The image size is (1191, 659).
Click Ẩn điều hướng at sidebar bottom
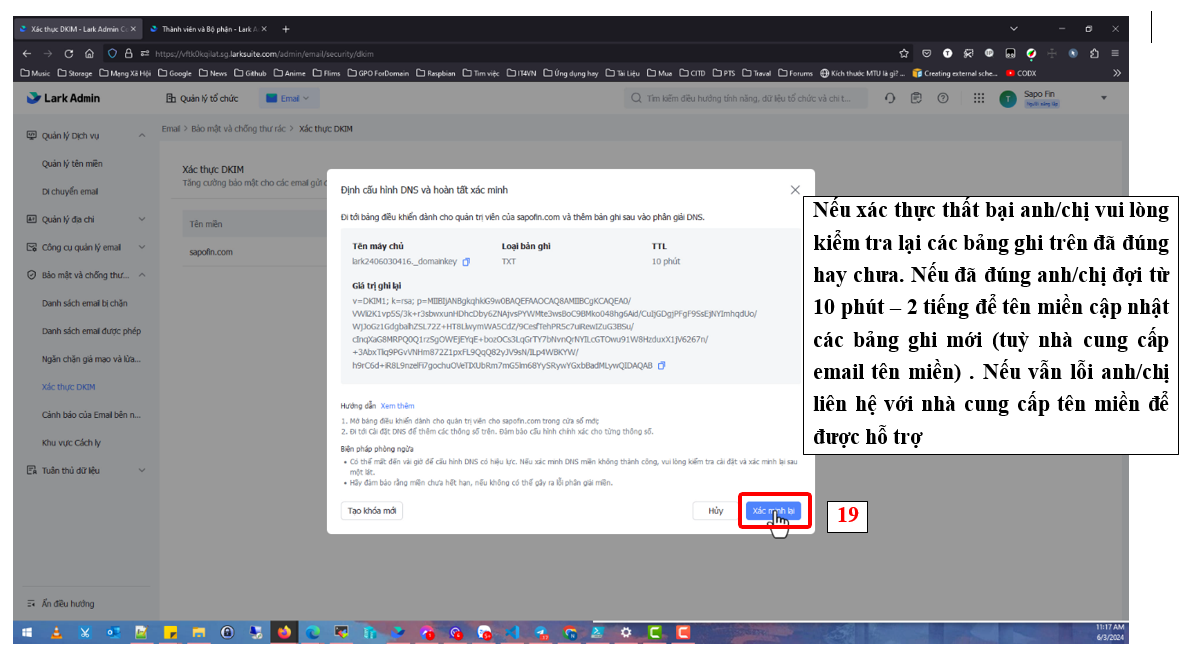tap(61, 604)
